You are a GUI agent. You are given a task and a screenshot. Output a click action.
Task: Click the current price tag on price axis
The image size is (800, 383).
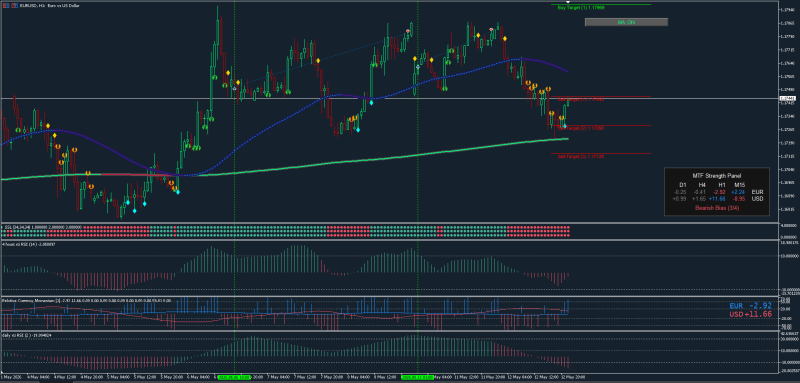pos(788,98)
